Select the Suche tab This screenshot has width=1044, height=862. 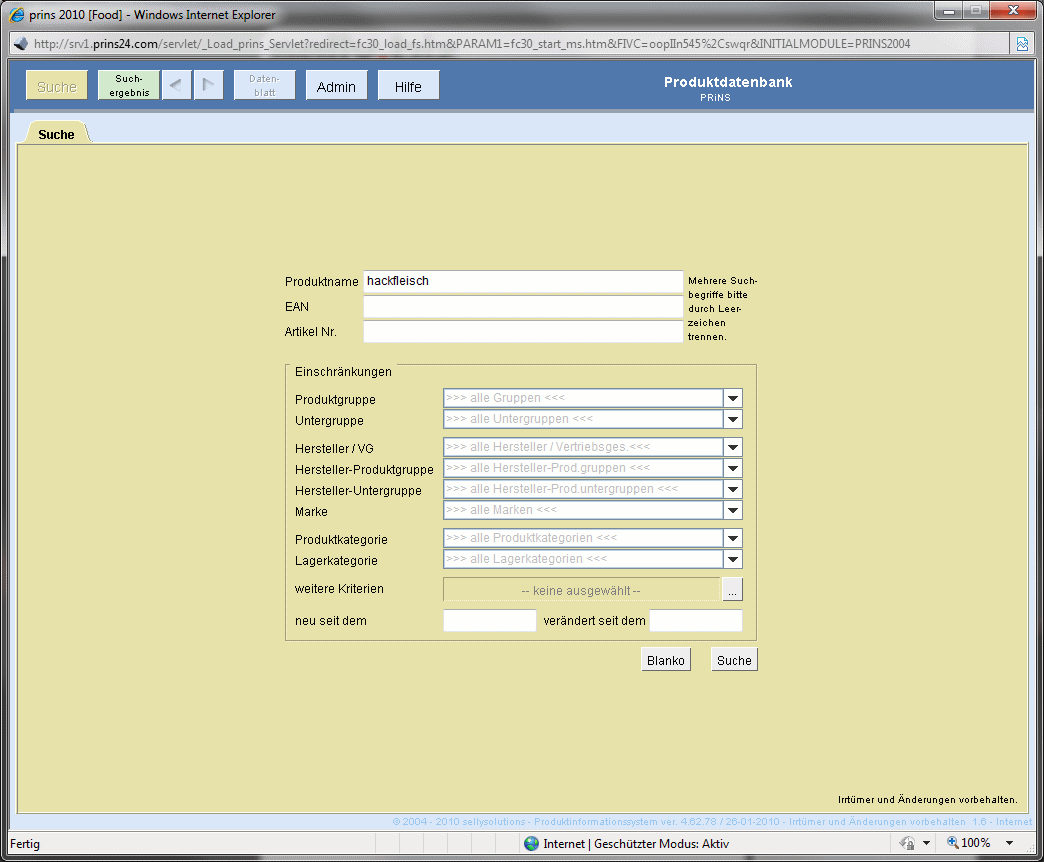pos(56,134)
